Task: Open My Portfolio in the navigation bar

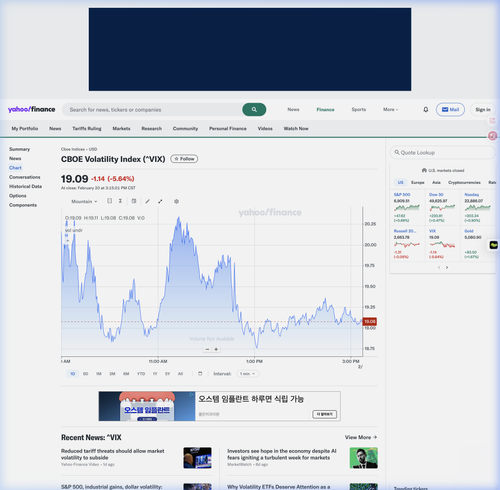Action: click(x=25, y=128)
